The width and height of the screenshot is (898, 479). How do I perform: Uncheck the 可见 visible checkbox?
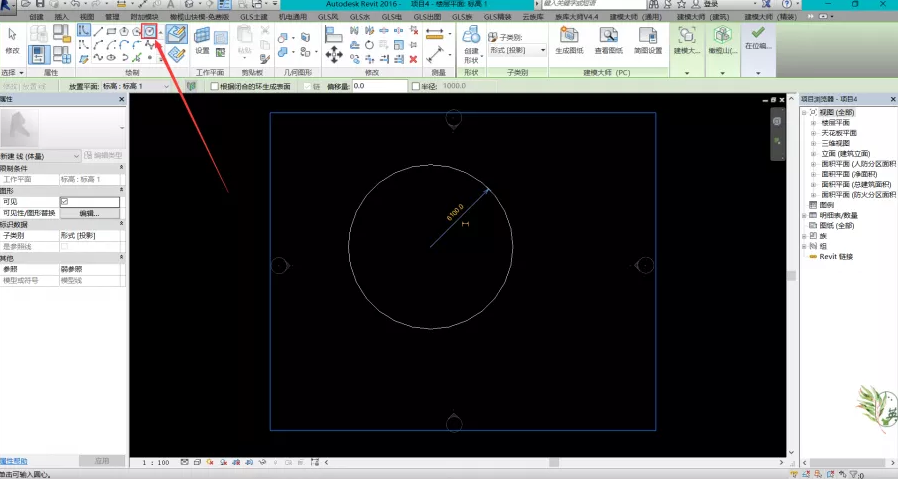pos(65,202)
